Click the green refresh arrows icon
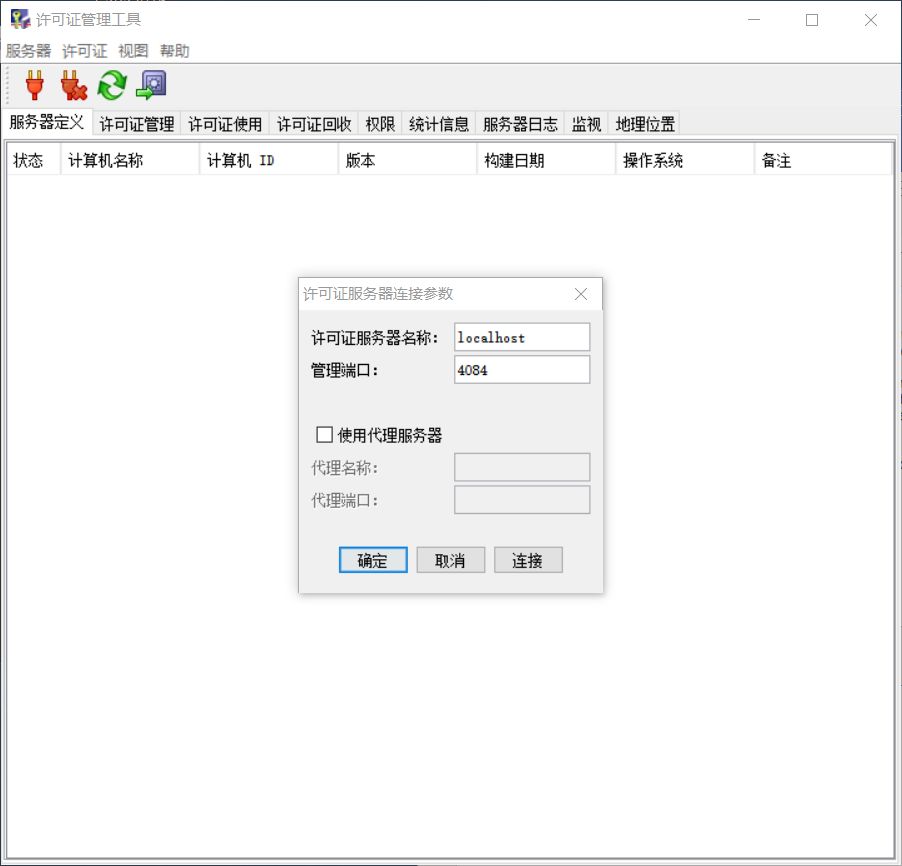The width and height of the screenshot is (902, 866). click(112, 85)
